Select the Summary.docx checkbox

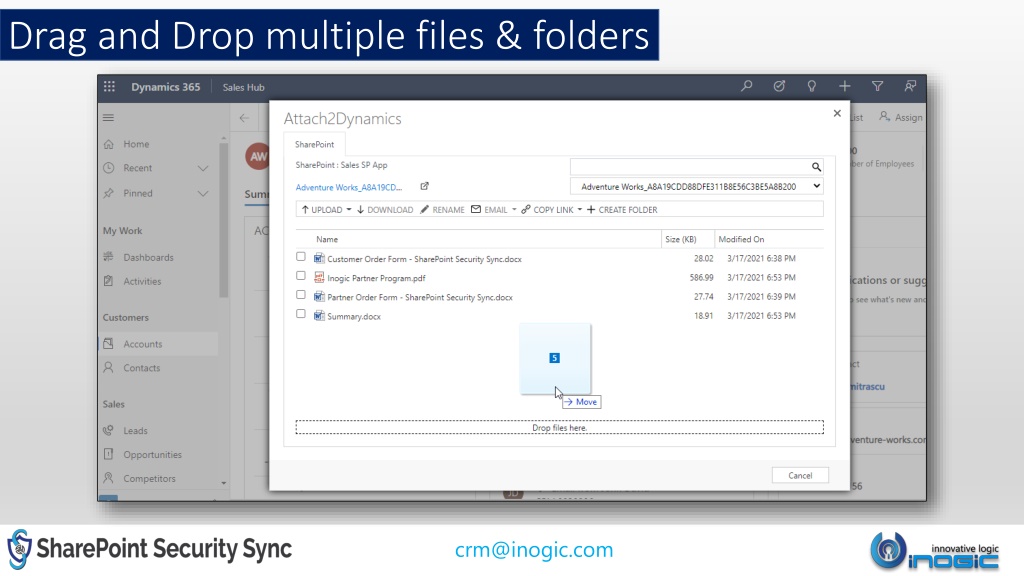[300, 313]
